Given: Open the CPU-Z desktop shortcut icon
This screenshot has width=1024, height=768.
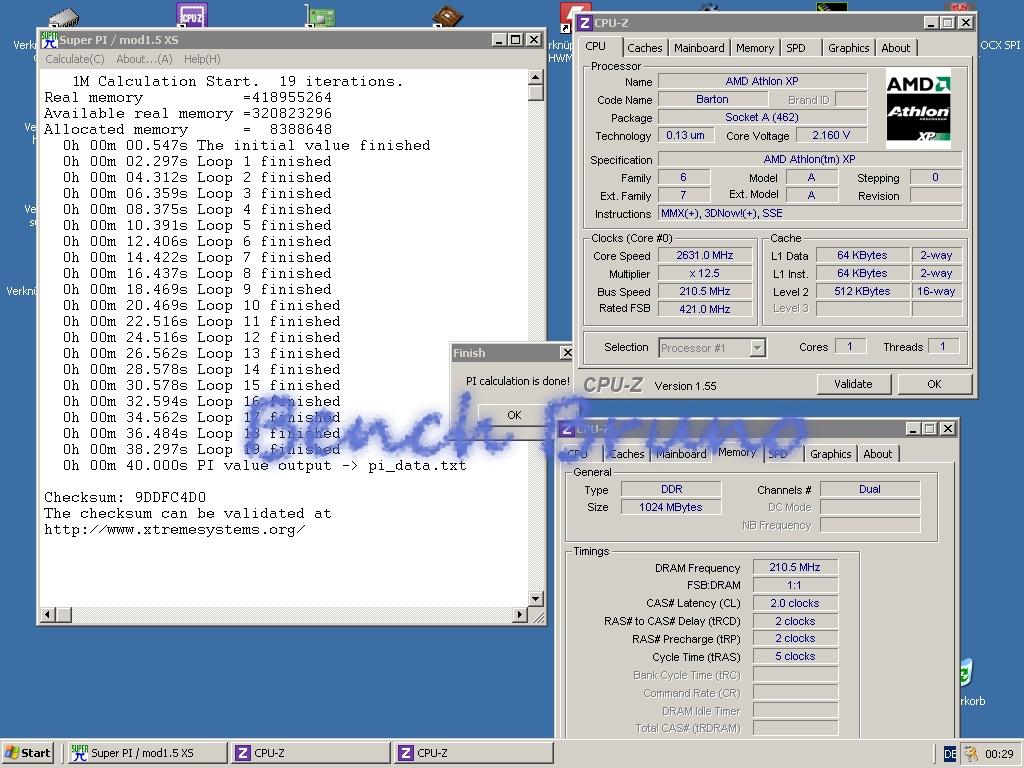Looking at the screenshot, I should click(191, 14).
